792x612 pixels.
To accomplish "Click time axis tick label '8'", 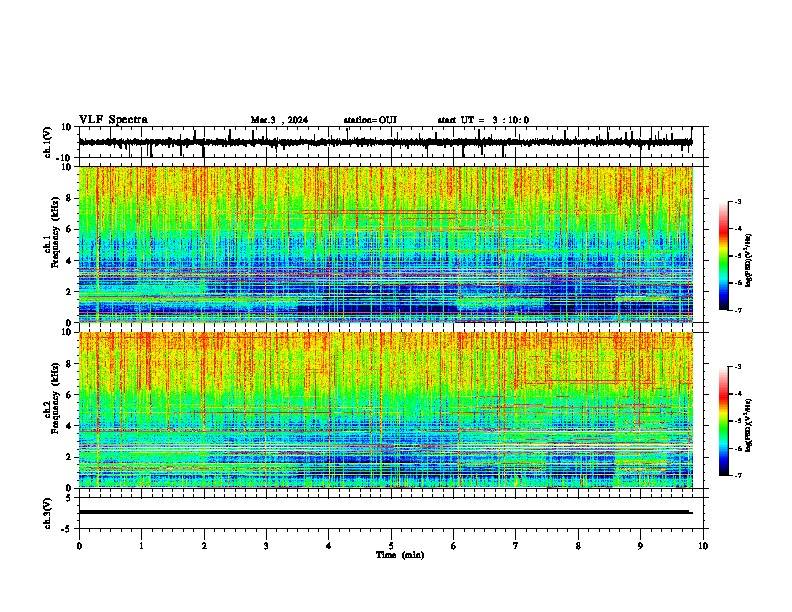I will point(578,546).
